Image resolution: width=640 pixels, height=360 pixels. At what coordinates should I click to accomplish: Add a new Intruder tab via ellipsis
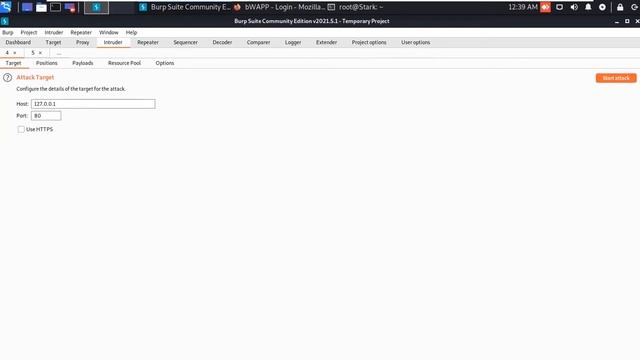click(x=59, y=53)
